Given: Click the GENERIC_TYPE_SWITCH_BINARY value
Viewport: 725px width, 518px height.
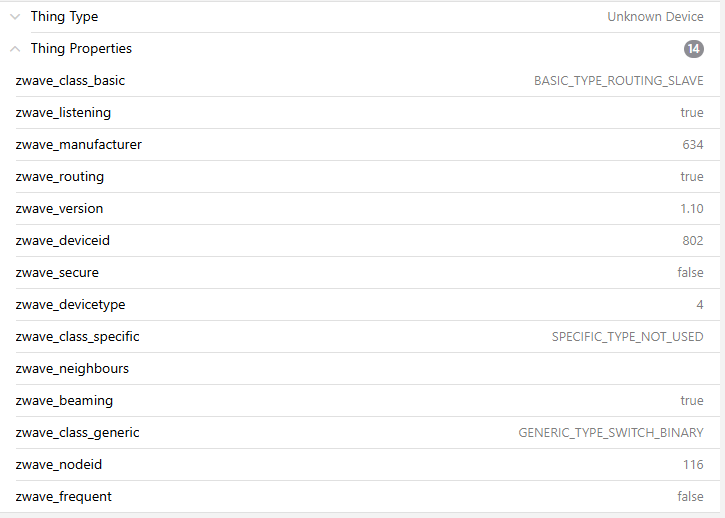Looking at the screenshot, I should tap(610, 433).
